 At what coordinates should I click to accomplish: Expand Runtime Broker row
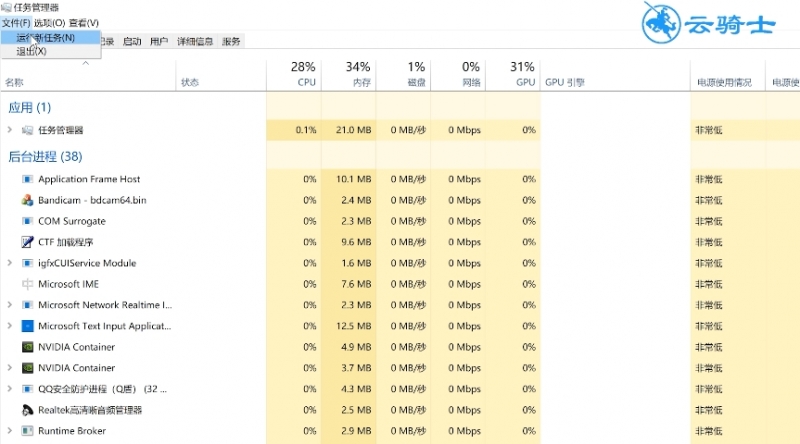pos(10,431)
